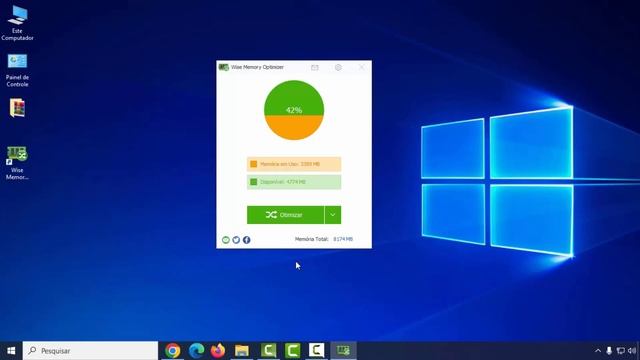Image resolution: width=640 pixels, height=360 pixels.
Task: Click the 42% memory usage pie chart
Action: [294, 110]
